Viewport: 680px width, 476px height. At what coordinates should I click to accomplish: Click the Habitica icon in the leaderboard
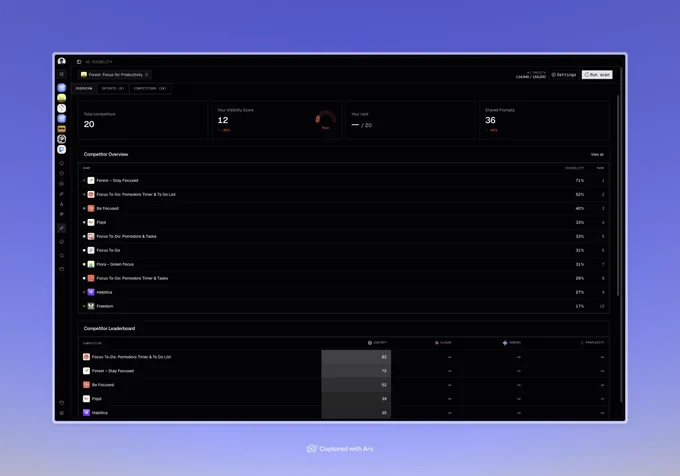(x=86, y=413)
